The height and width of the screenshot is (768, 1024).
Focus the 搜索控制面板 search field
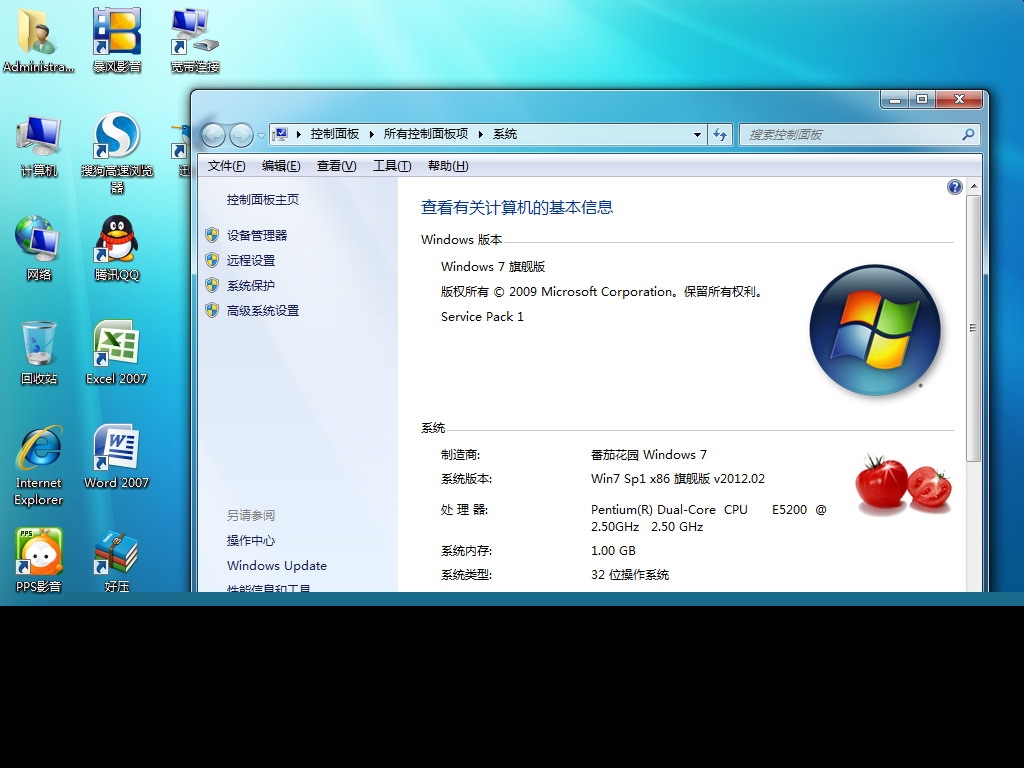(859, 135)
